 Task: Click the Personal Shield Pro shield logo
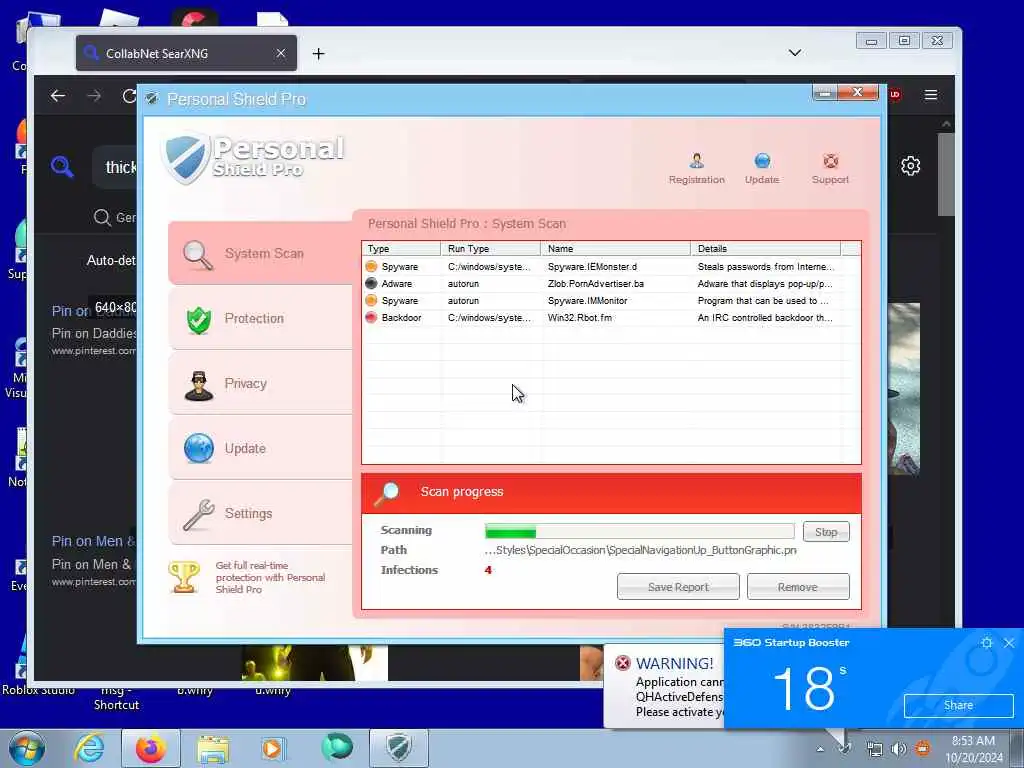point(185,157)
